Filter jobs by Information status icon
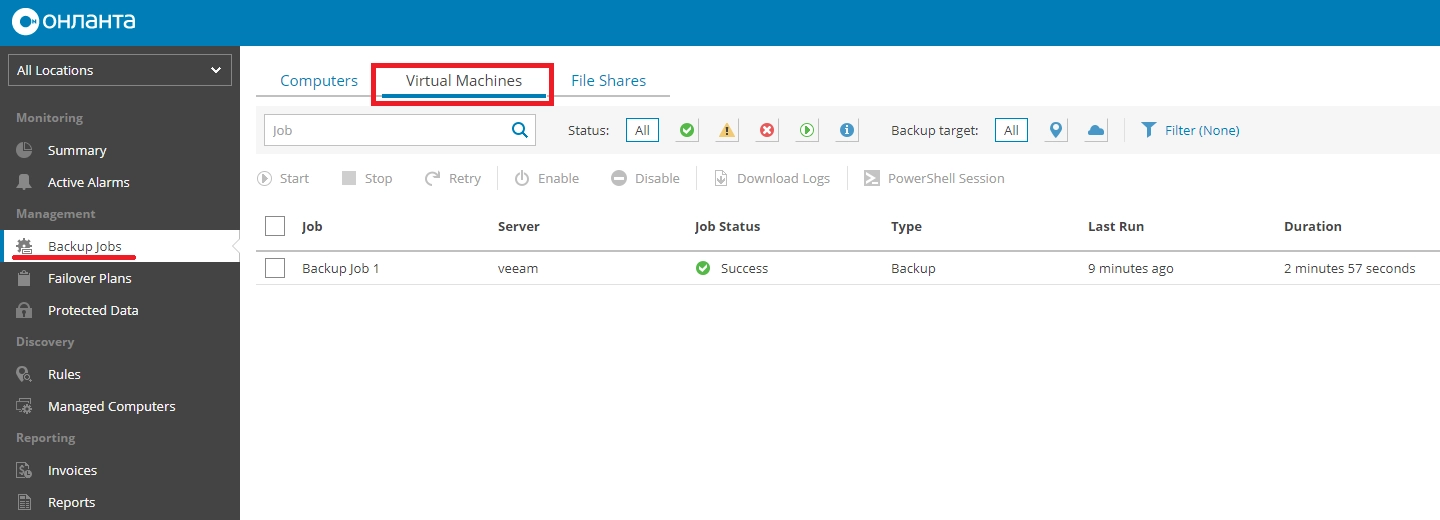The image size is (1440, 520). click(847, 130)
